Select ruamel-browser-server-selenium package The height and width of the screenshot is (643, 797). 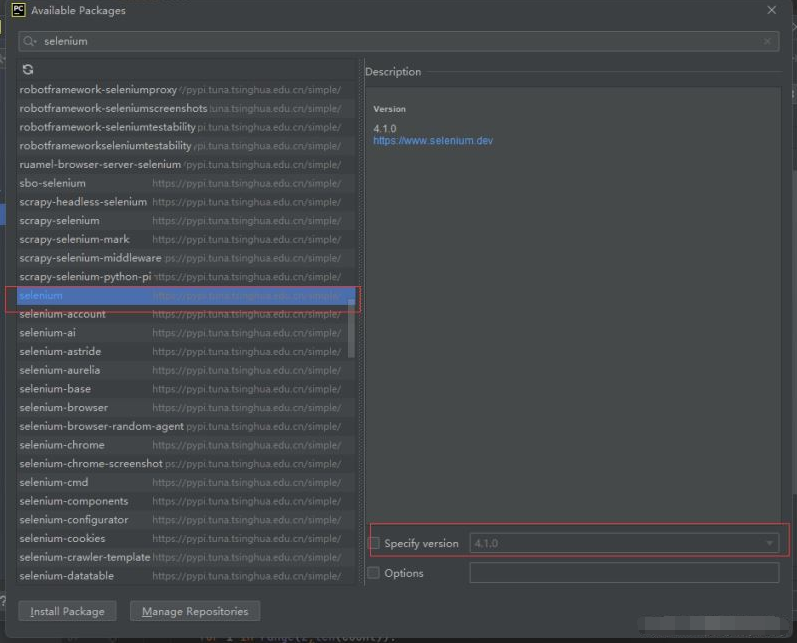point(186,165)
